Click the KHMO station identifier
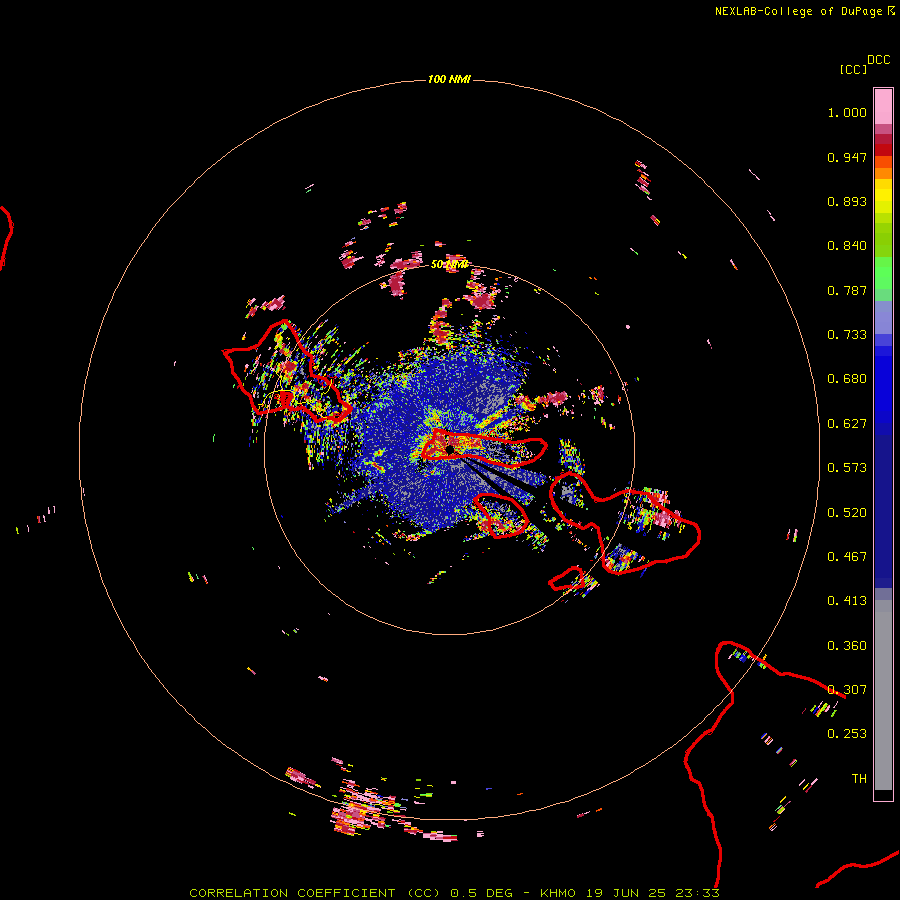 tap(557, 893)
